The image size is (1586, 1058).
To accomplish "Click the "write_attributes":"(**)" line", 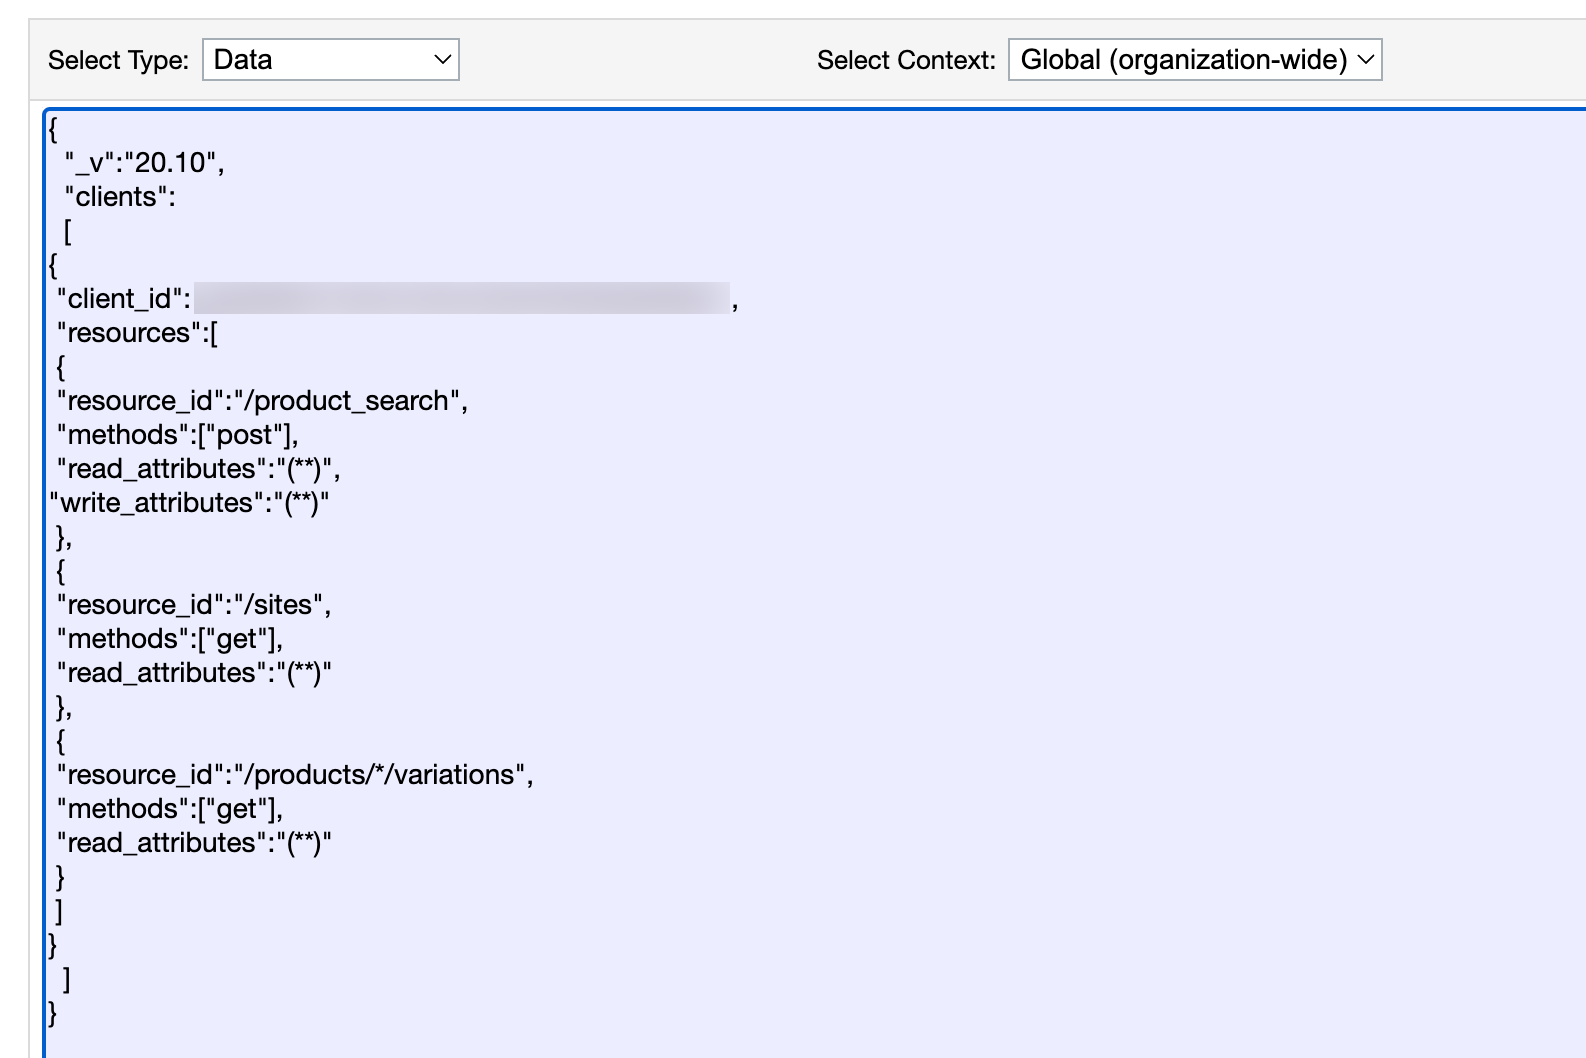I will pos(189,503).
